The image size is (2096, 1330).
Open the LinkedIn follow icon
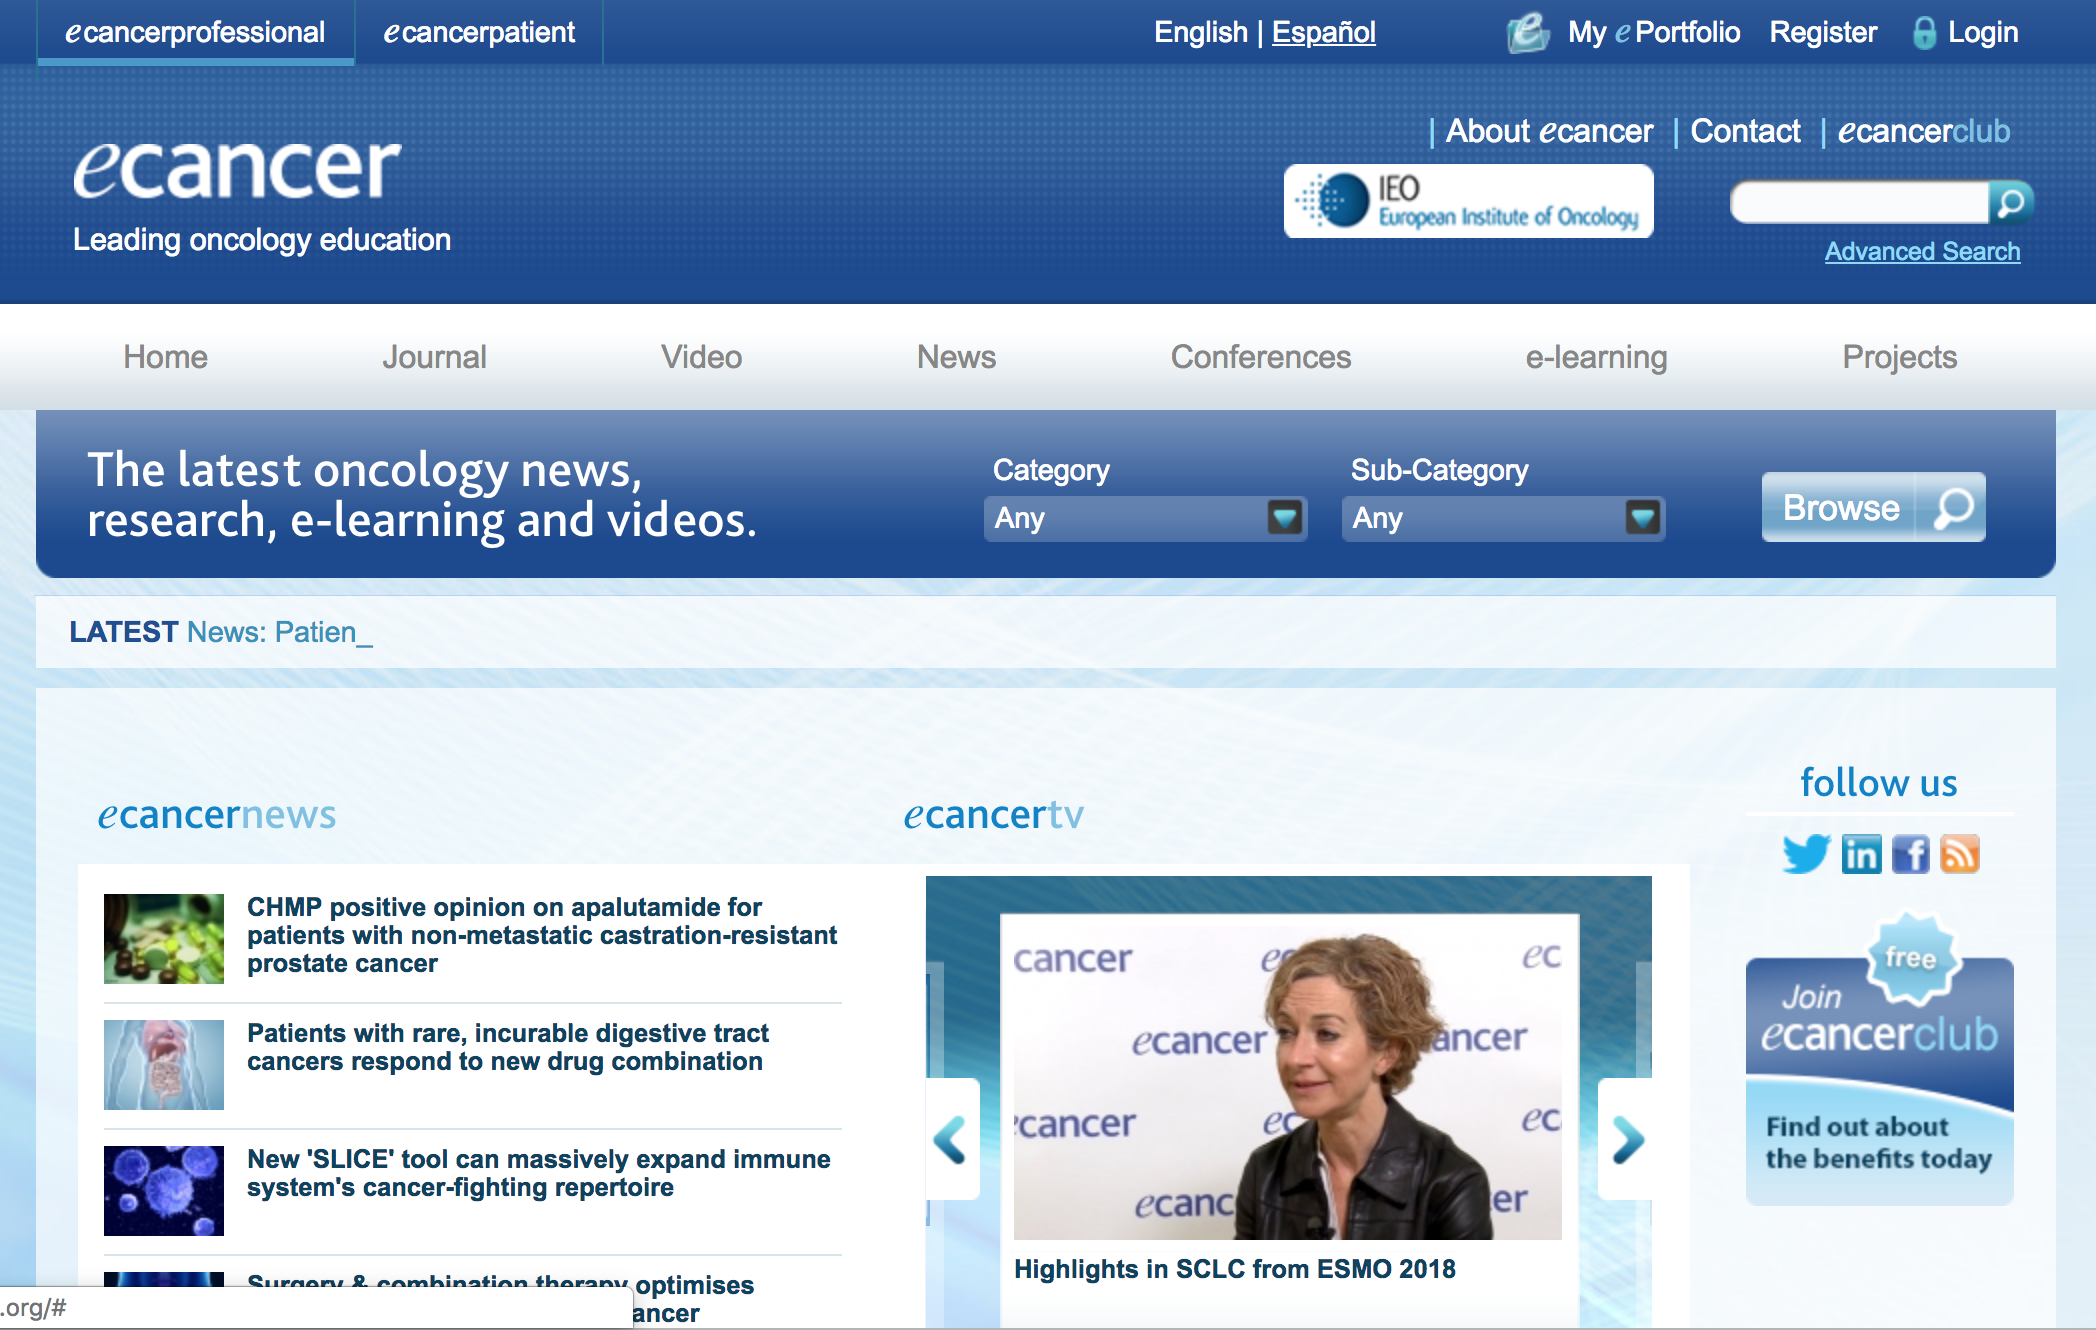1861,854
